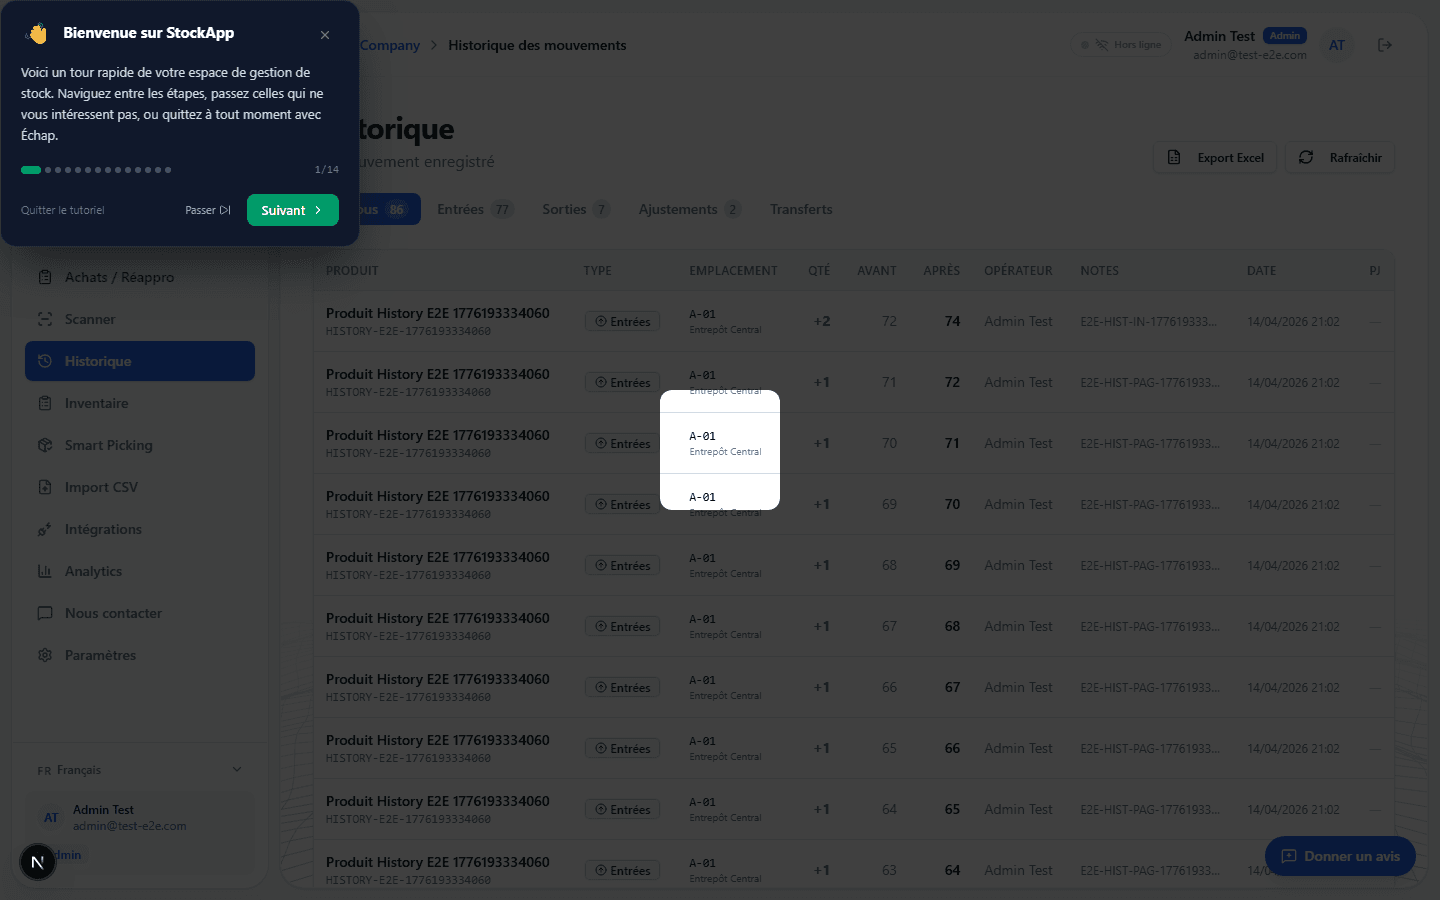Refresh the list with Rafraîchir

pyautogui.click(x=1340, y=158)
